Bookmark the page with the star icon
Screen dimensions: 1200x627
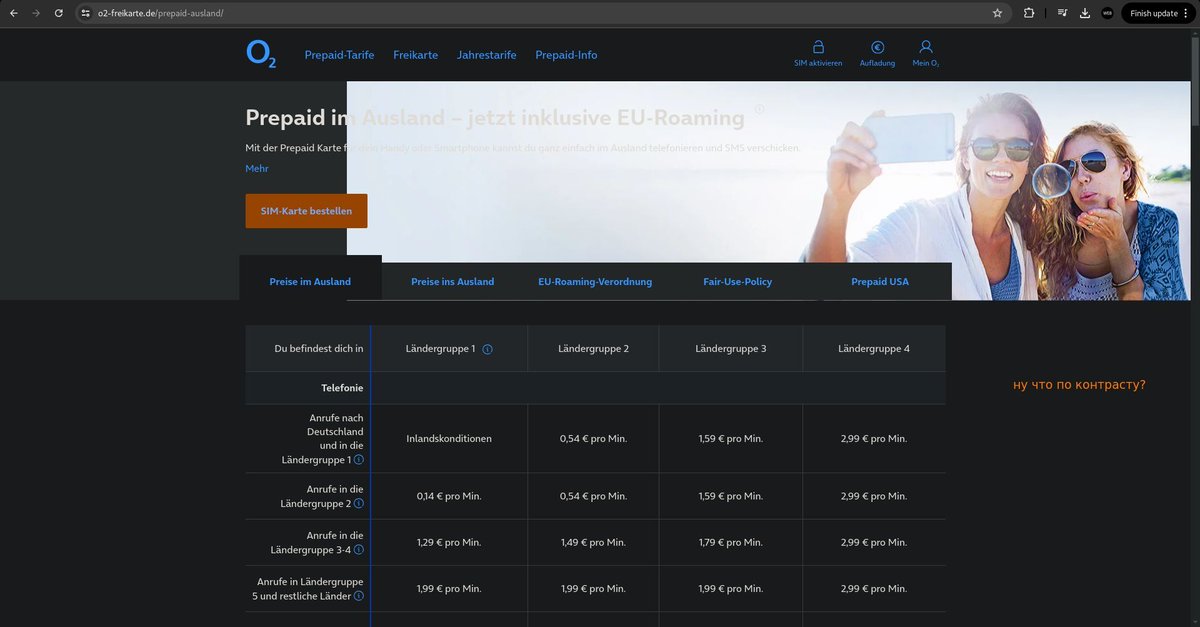click(997, 14)
